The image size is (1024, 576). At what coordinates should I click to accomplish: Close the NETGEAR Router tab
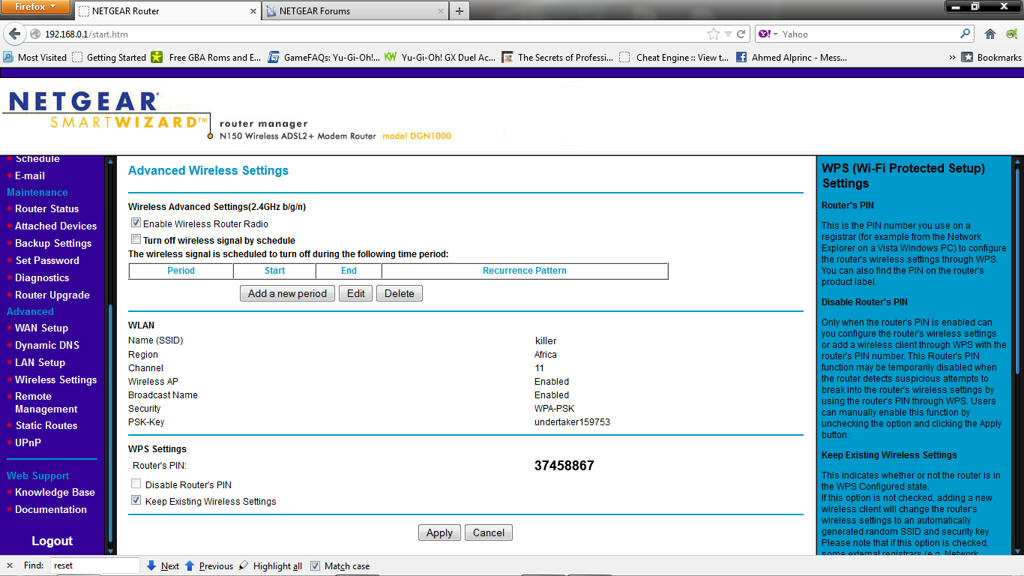pos(253,11)
